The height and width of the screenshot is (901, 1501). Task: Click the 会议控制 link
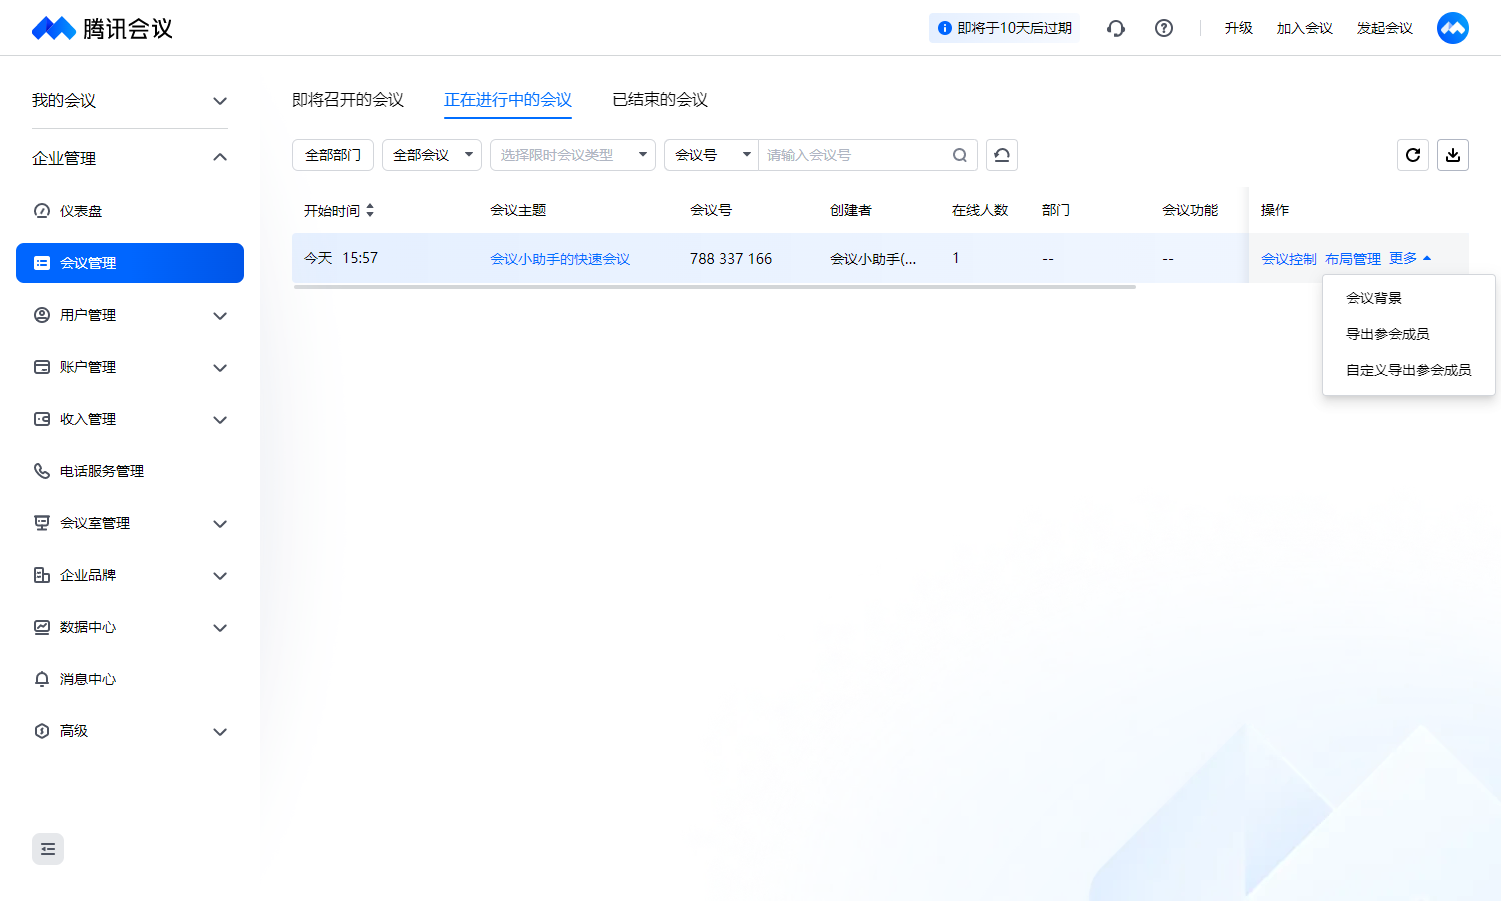(x=1288, y=259)
